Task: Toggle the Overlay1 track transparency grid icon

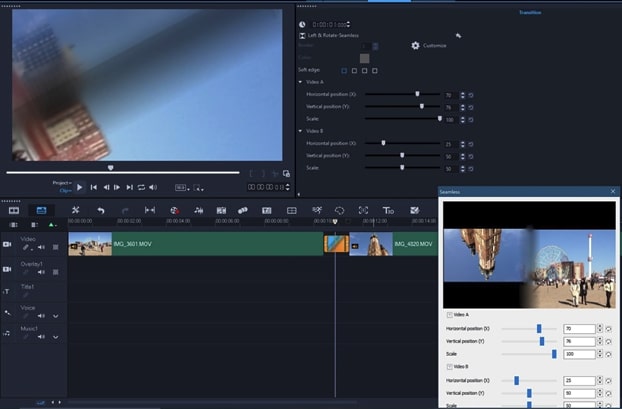Action: pyautogui.click(x=56, y=272)
